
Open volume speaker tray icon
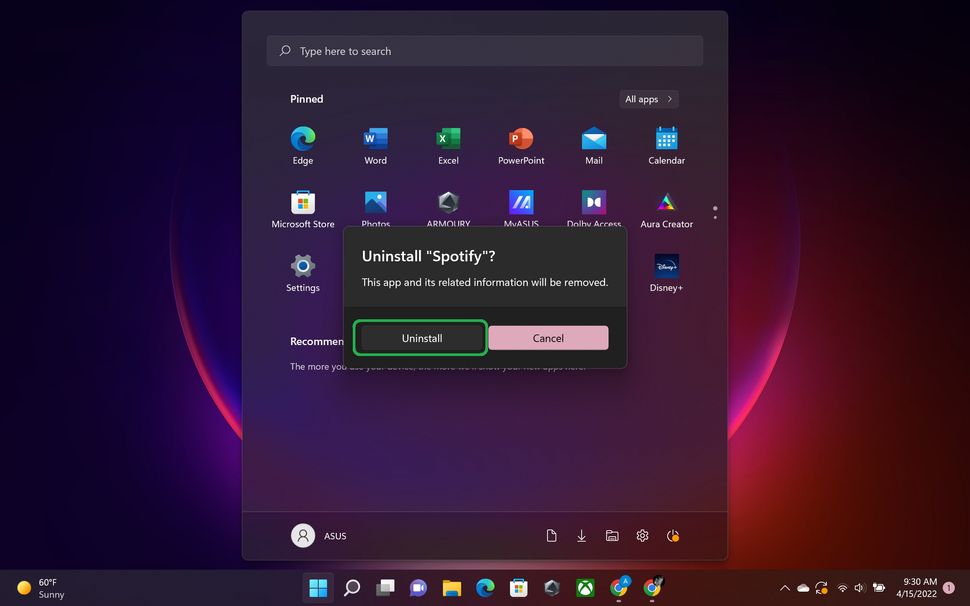[859, 588]
